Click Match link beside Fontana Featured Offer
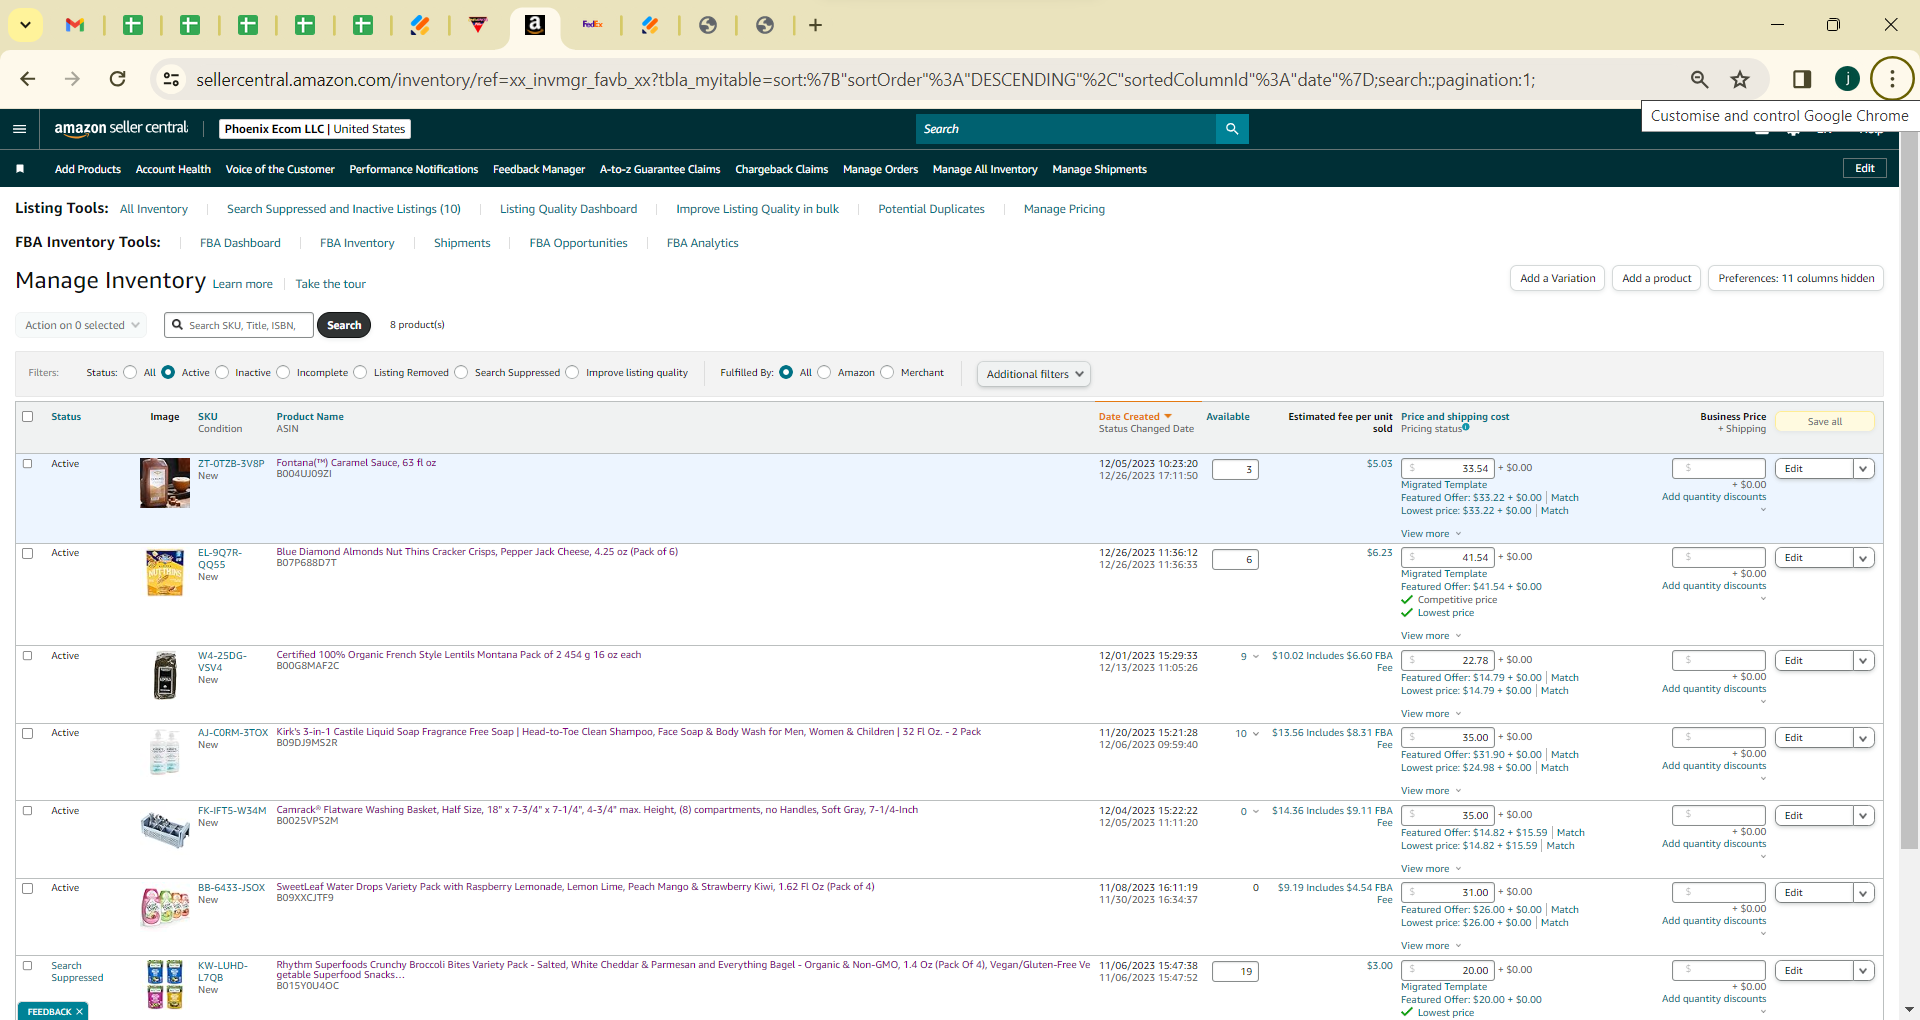 [1565, 498]
